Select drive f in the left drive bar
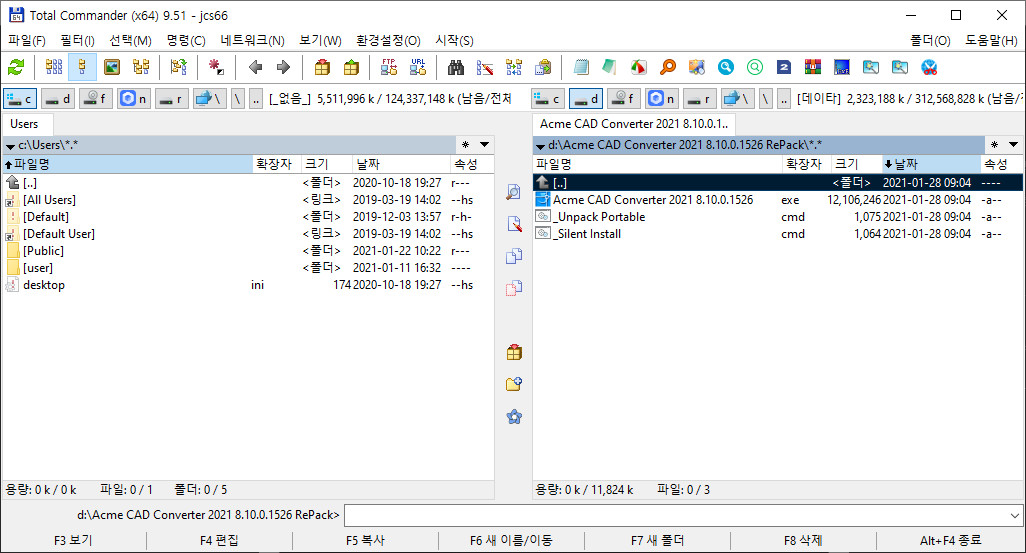 (96, 99)
